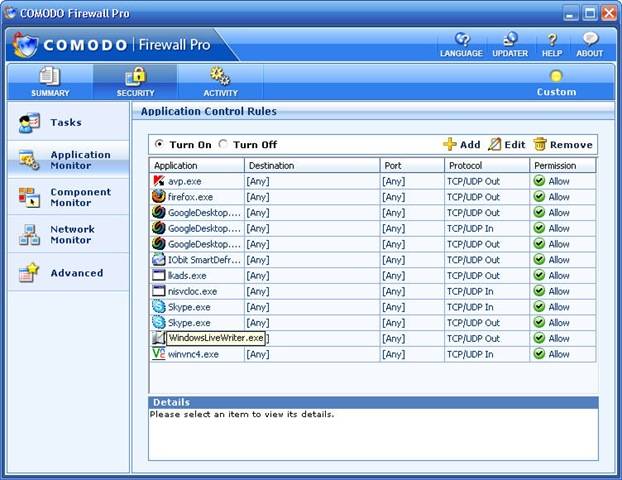622x480 pixels.
Task: Select the Turn On radio button
Action: coord(159,144)
